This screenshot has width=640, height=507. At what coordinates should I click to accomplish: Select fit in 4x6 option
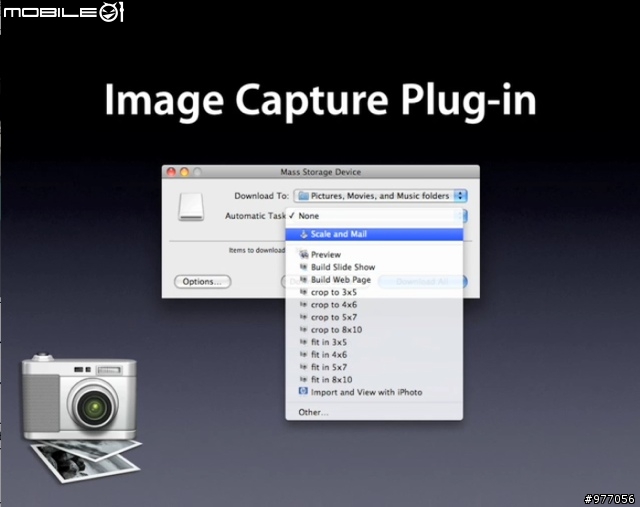click(x=374, y=355)
